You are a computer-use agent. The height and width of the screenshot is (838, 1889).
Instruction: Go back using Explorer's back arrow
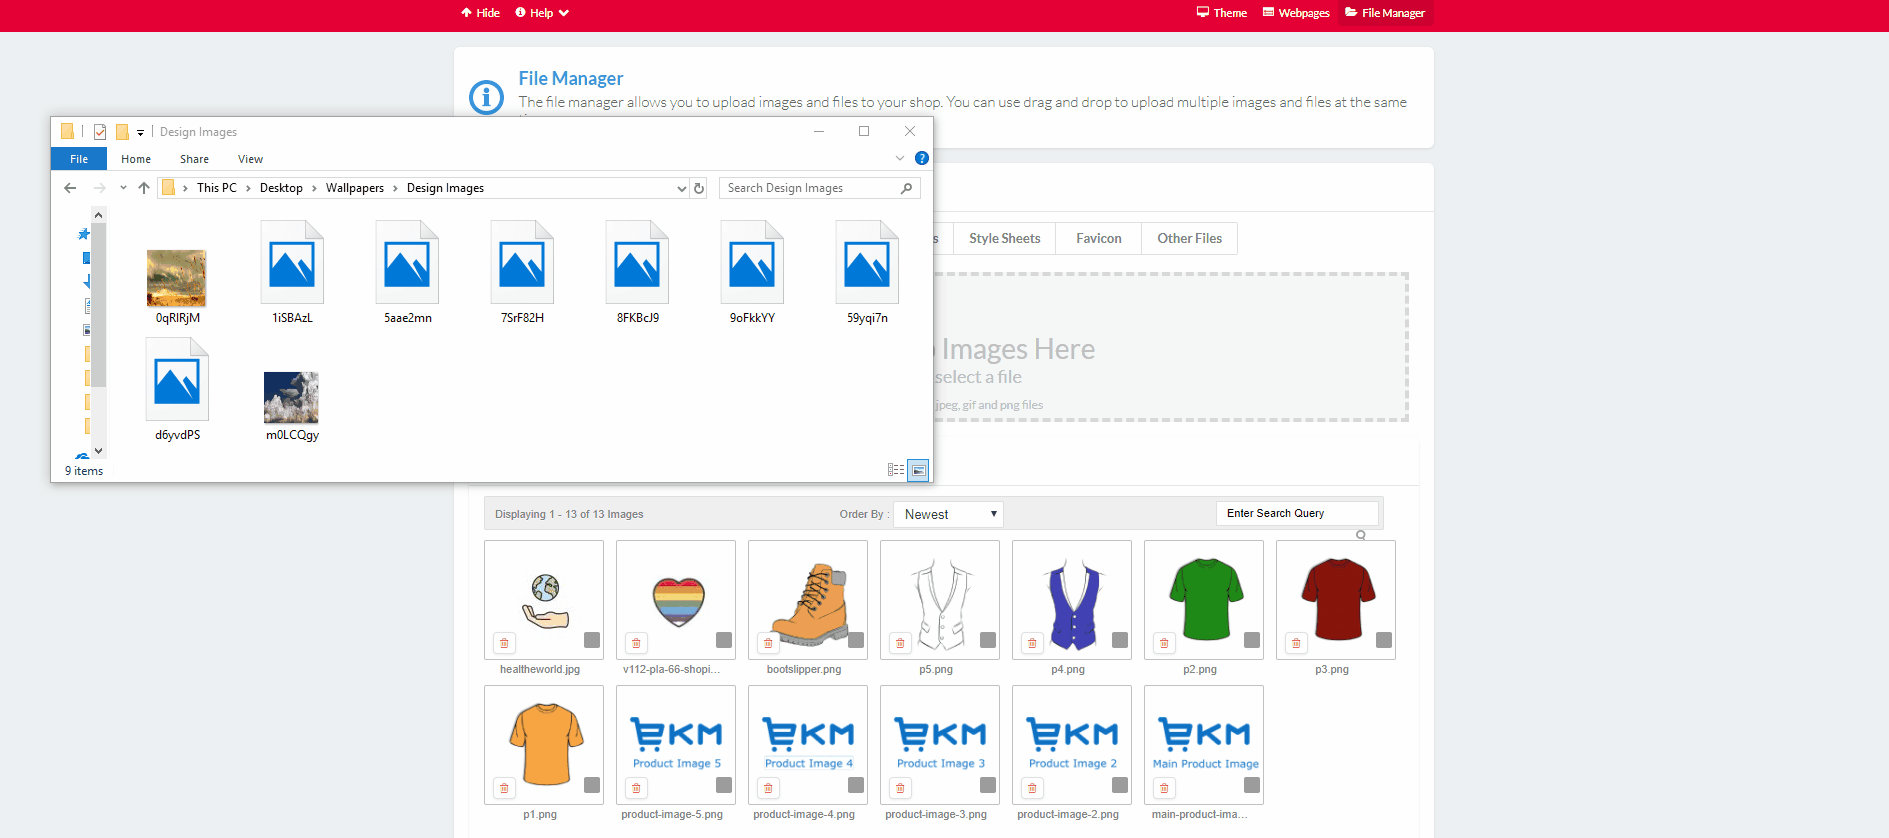tap(70, 188)
